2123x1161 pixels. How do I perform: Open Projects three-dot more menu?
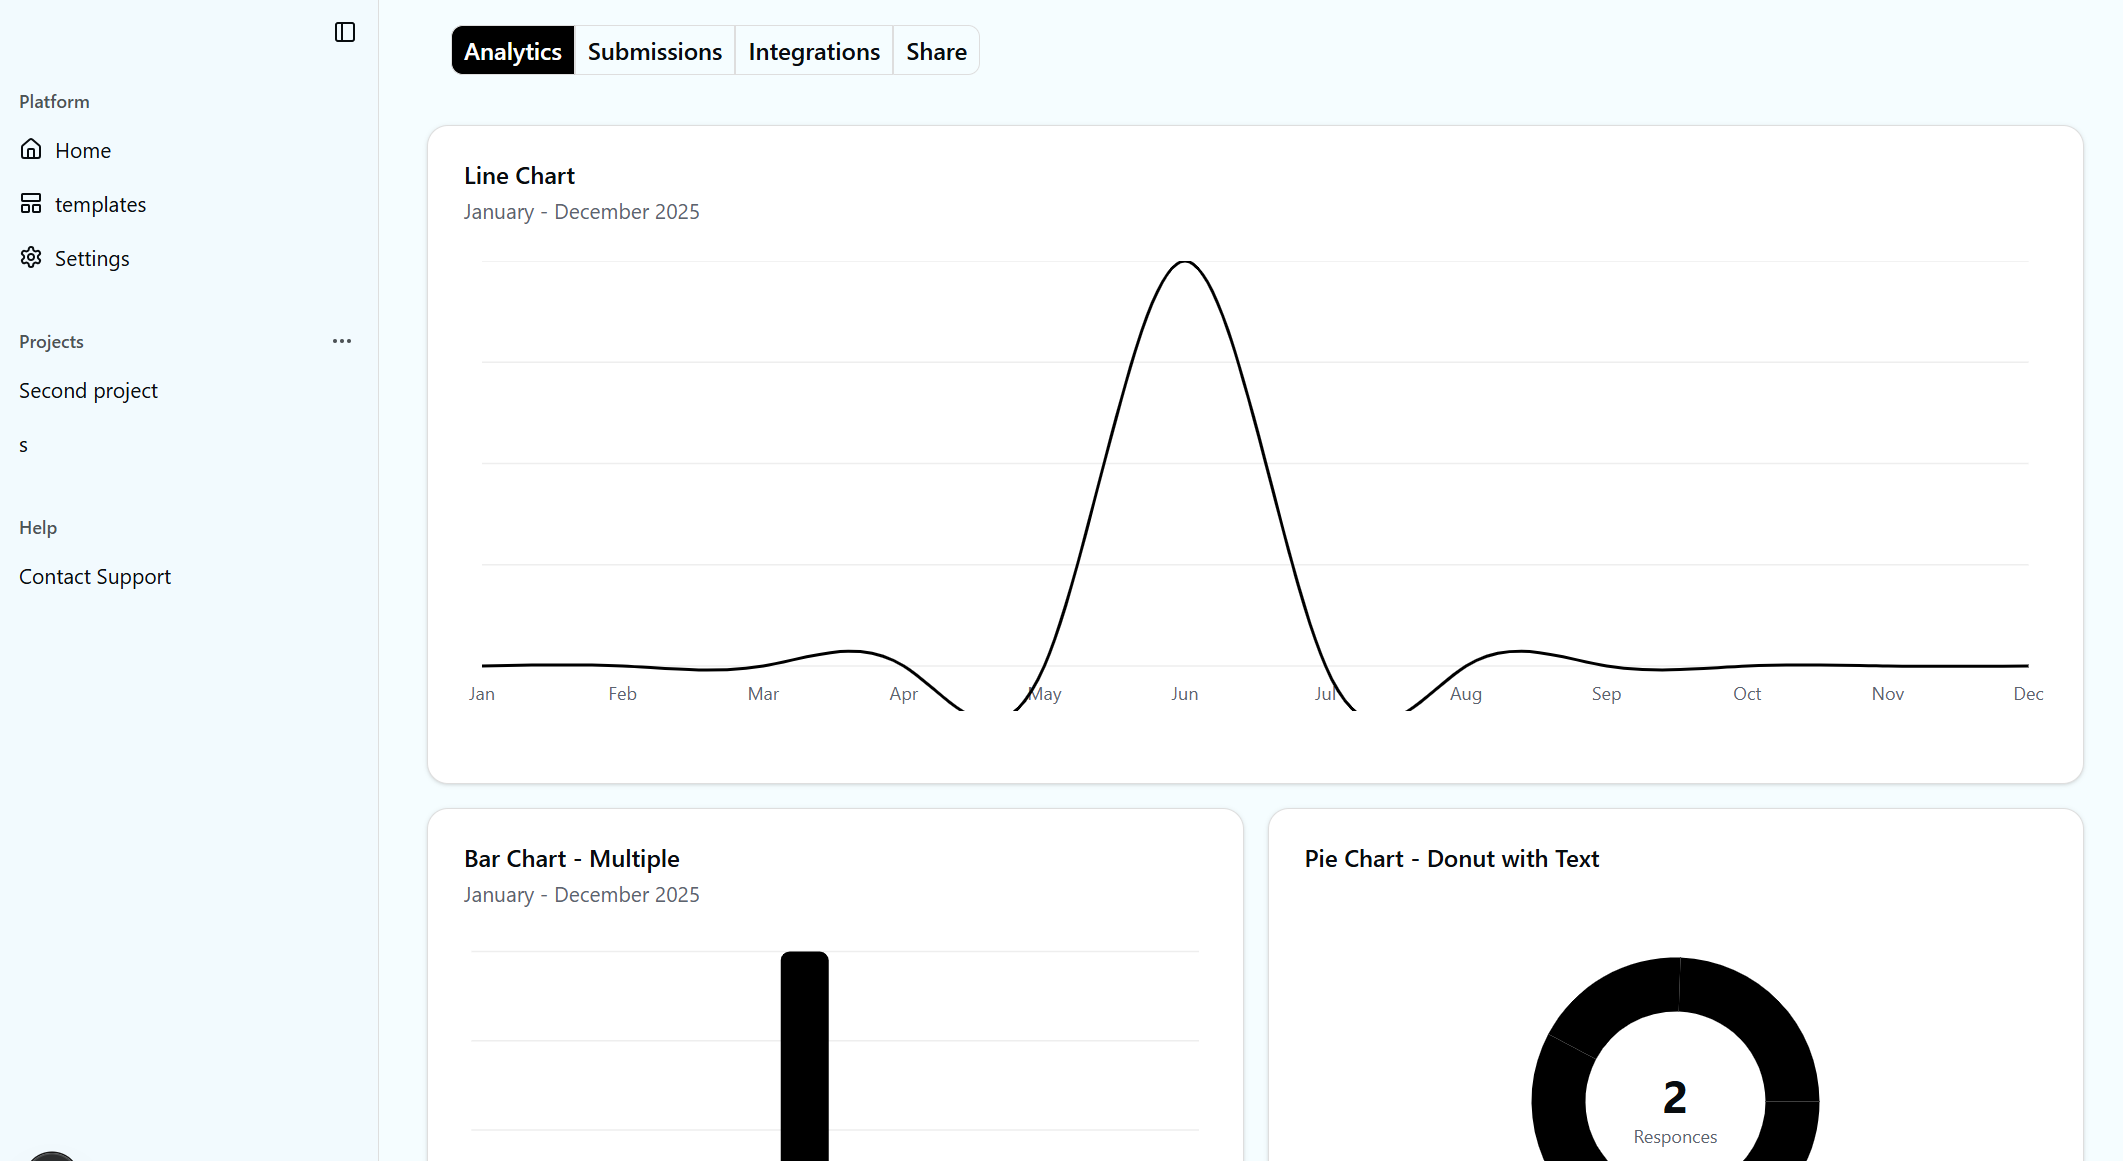[342, 341]
